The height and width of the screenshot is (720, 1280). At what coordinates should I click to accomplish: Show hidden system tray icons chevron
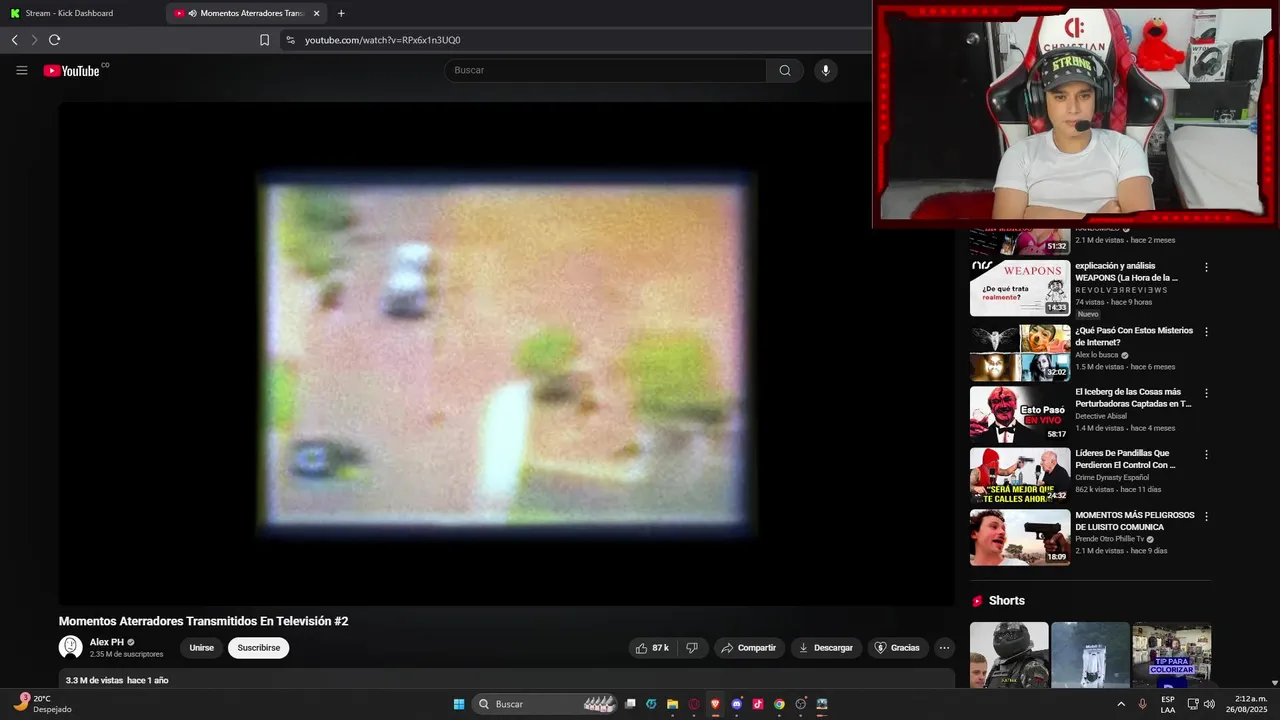click(1121, 704)
